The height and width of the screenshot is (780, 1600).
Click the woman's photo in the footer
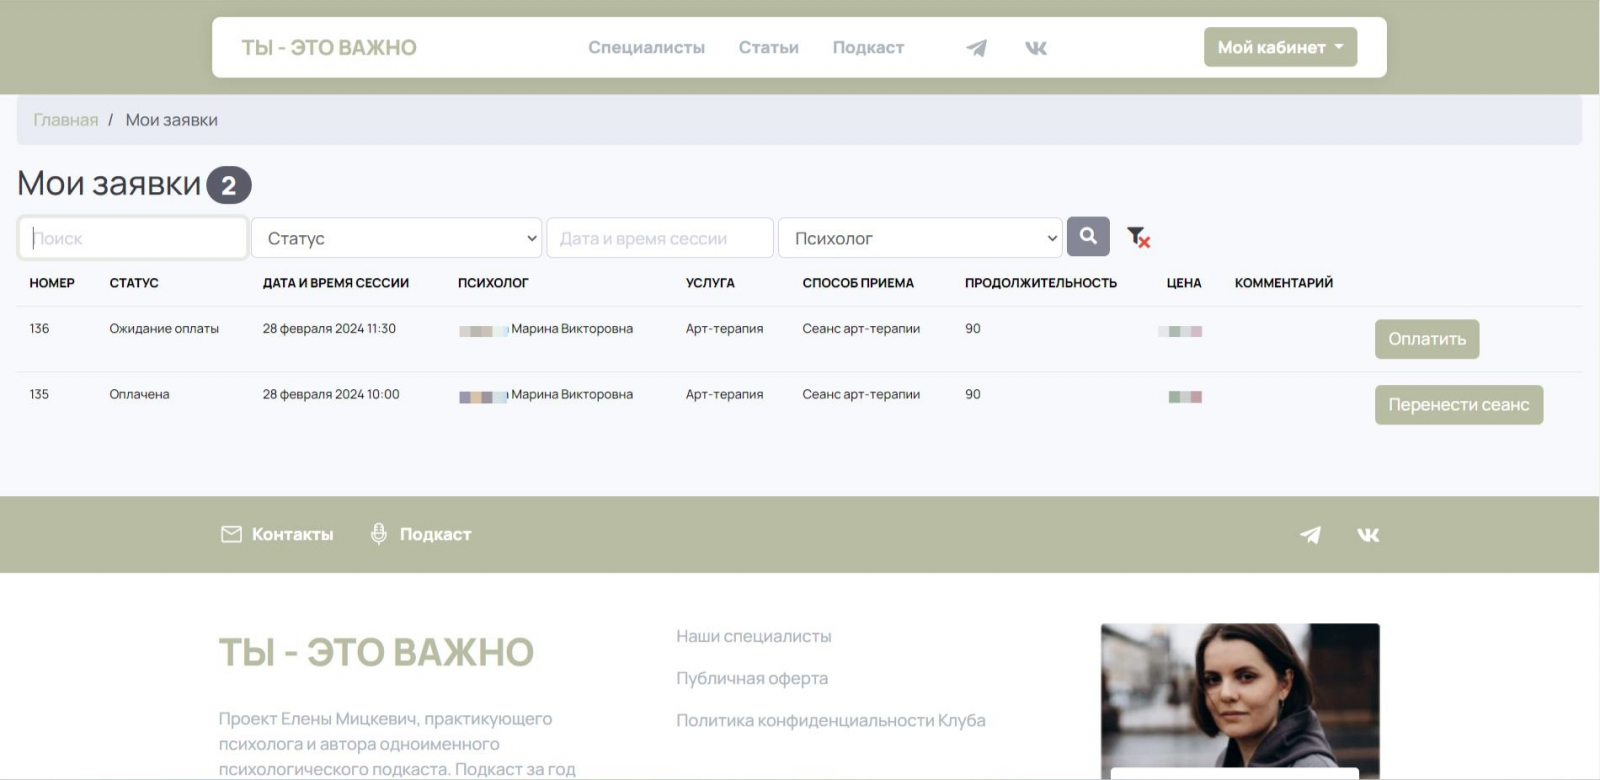[x=1240, y=701]
